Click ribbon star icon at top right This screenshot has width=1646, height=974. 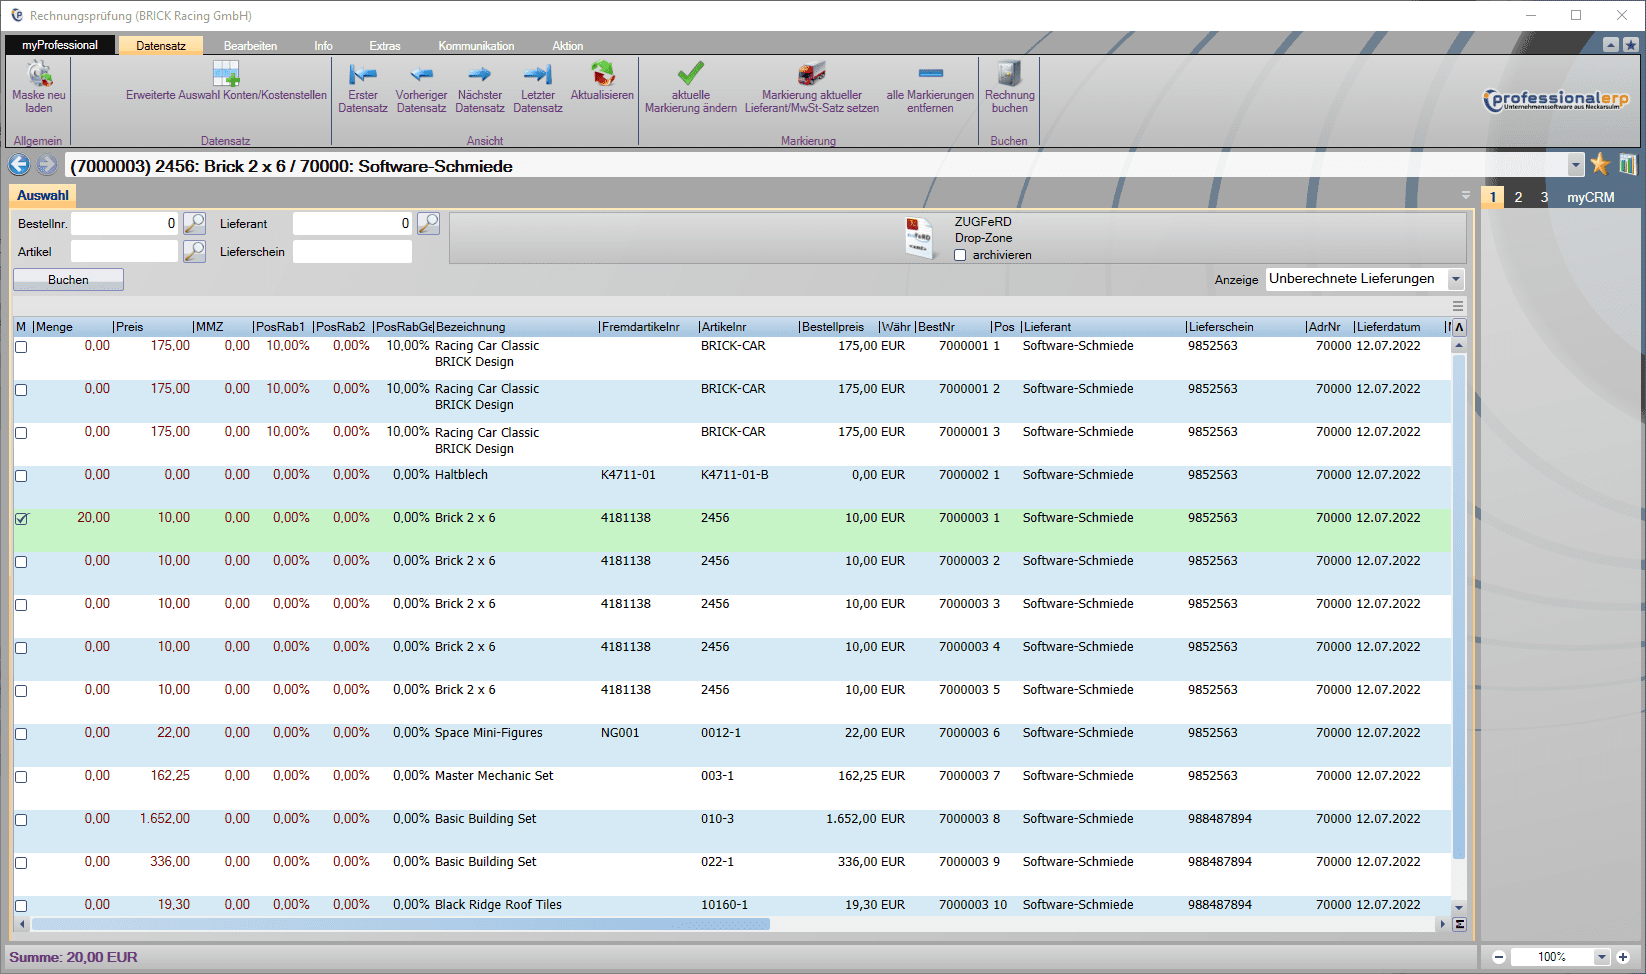pos(1631,45)
